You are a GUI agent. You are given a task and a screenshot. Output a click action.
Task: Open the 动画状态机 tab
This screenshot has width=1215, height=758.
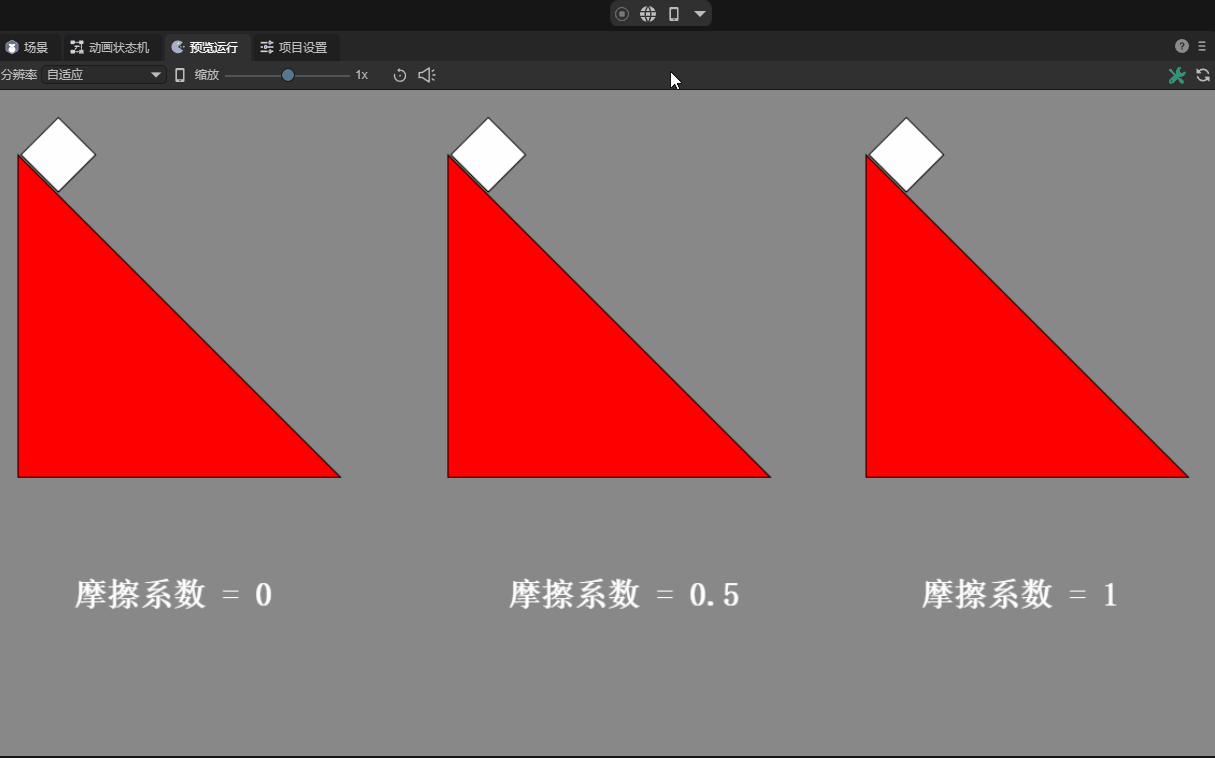click(110, 47)
